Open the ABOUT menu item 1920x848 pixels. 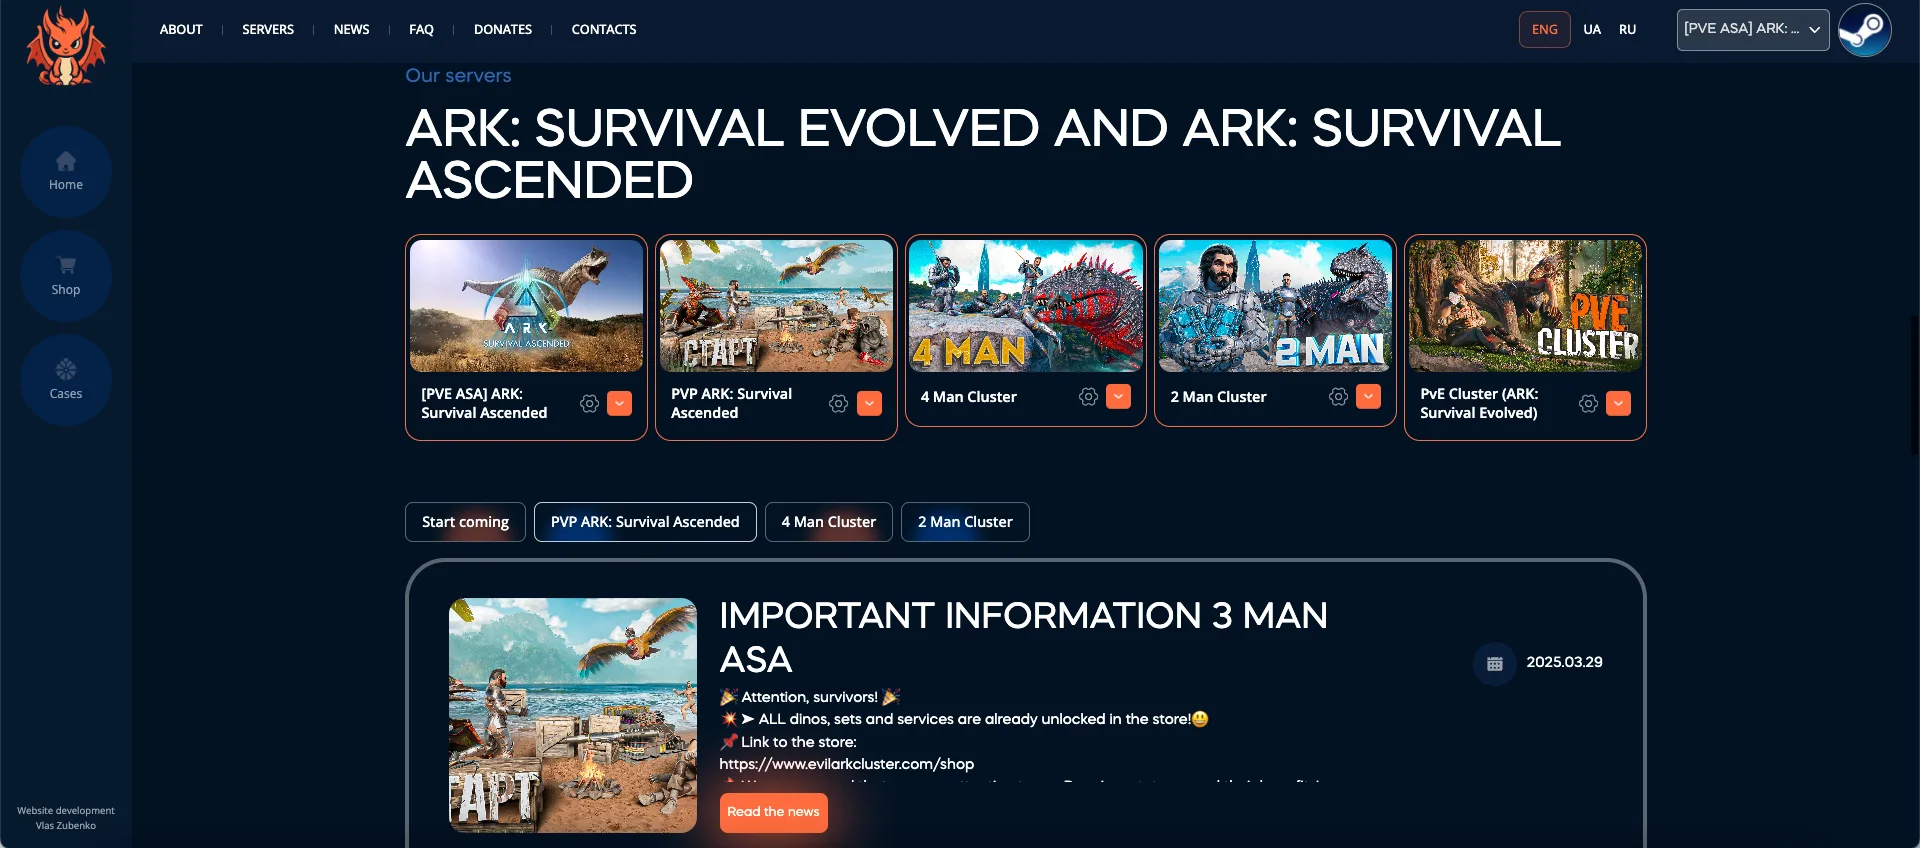point(181,30)
